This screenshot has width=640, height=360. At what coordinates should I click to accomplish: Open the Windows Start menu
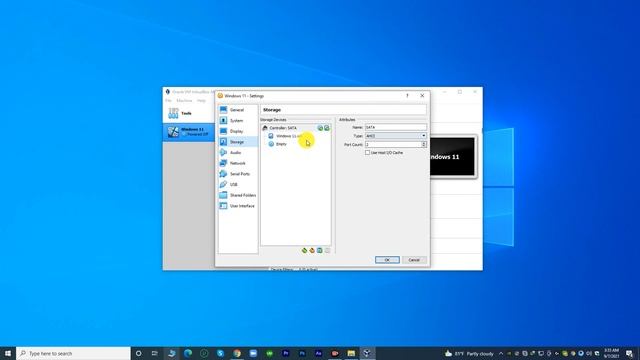[x=8, y=353]
